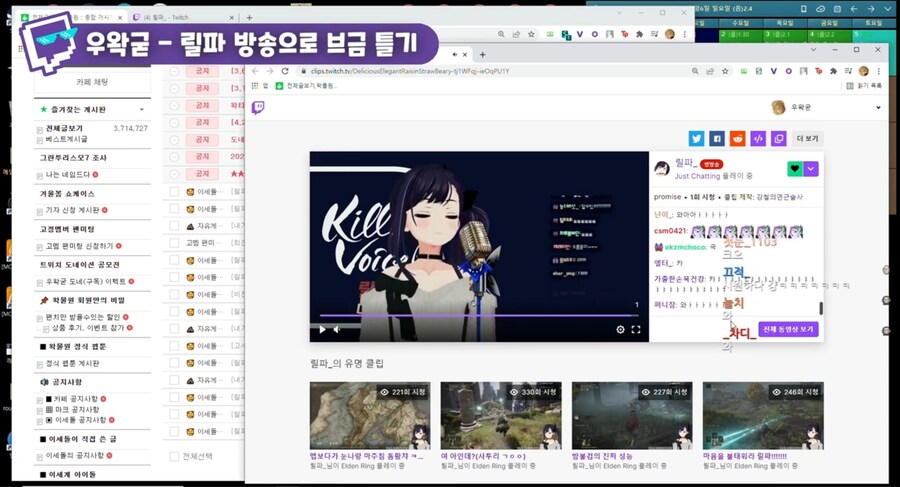
Task: Open the 릴파_ channel name link
Action: click(686, 163)
